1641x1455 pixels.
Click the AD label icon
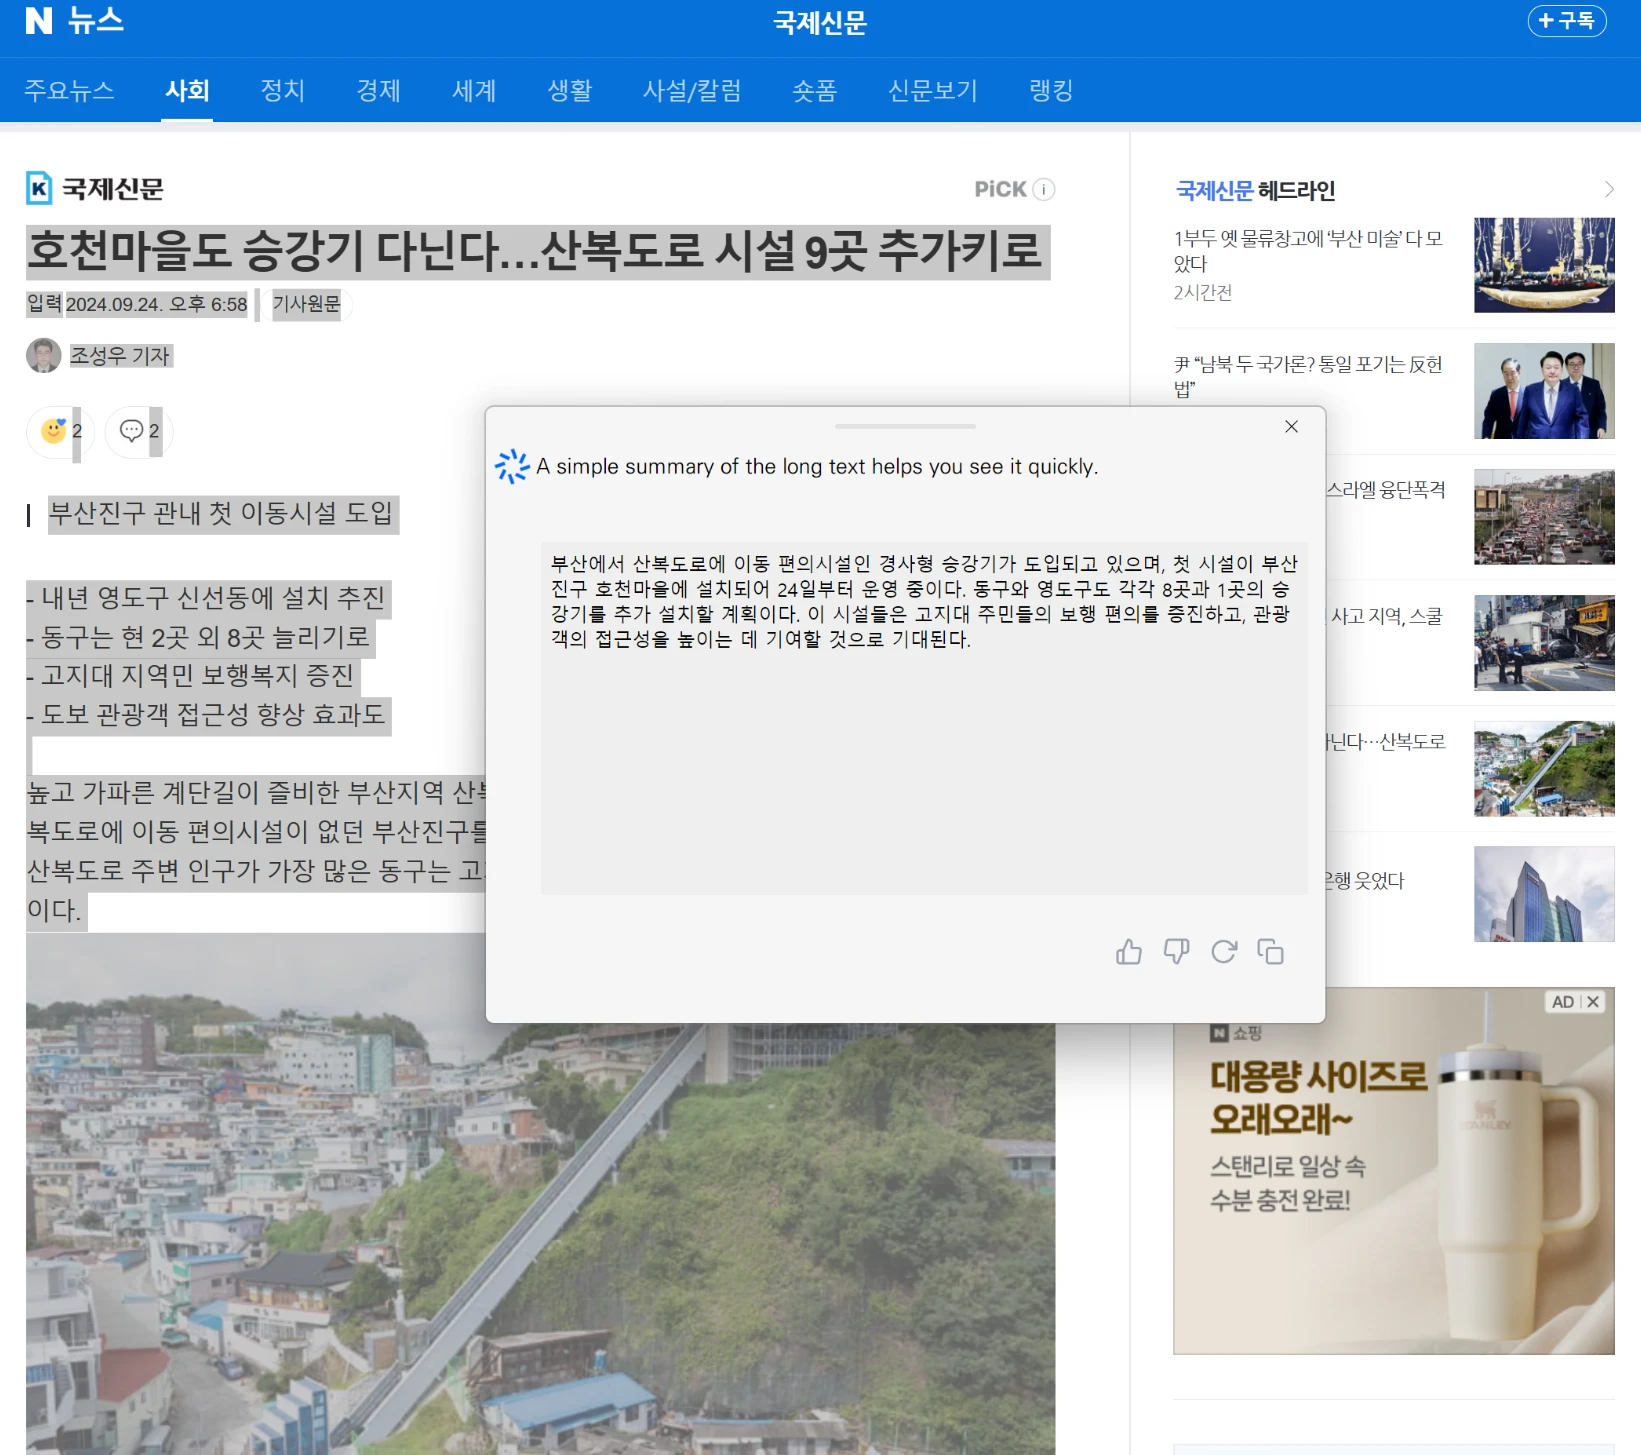tap(1563, 1002)
